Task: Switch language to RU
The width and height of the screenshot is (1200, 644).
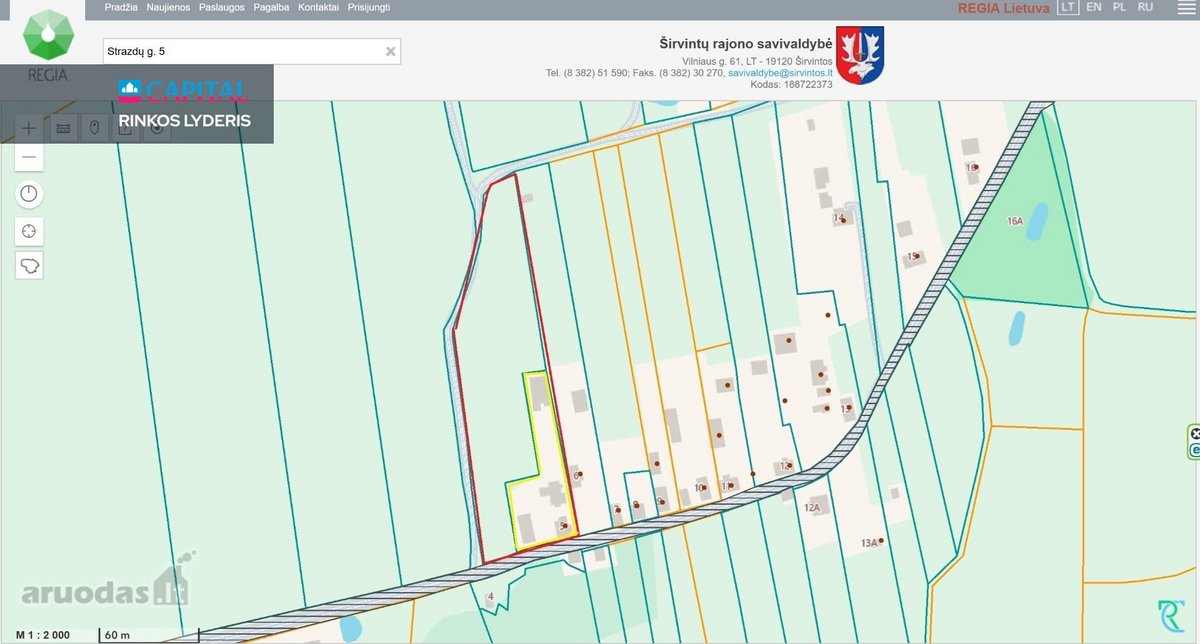Action: (1145, 7)
